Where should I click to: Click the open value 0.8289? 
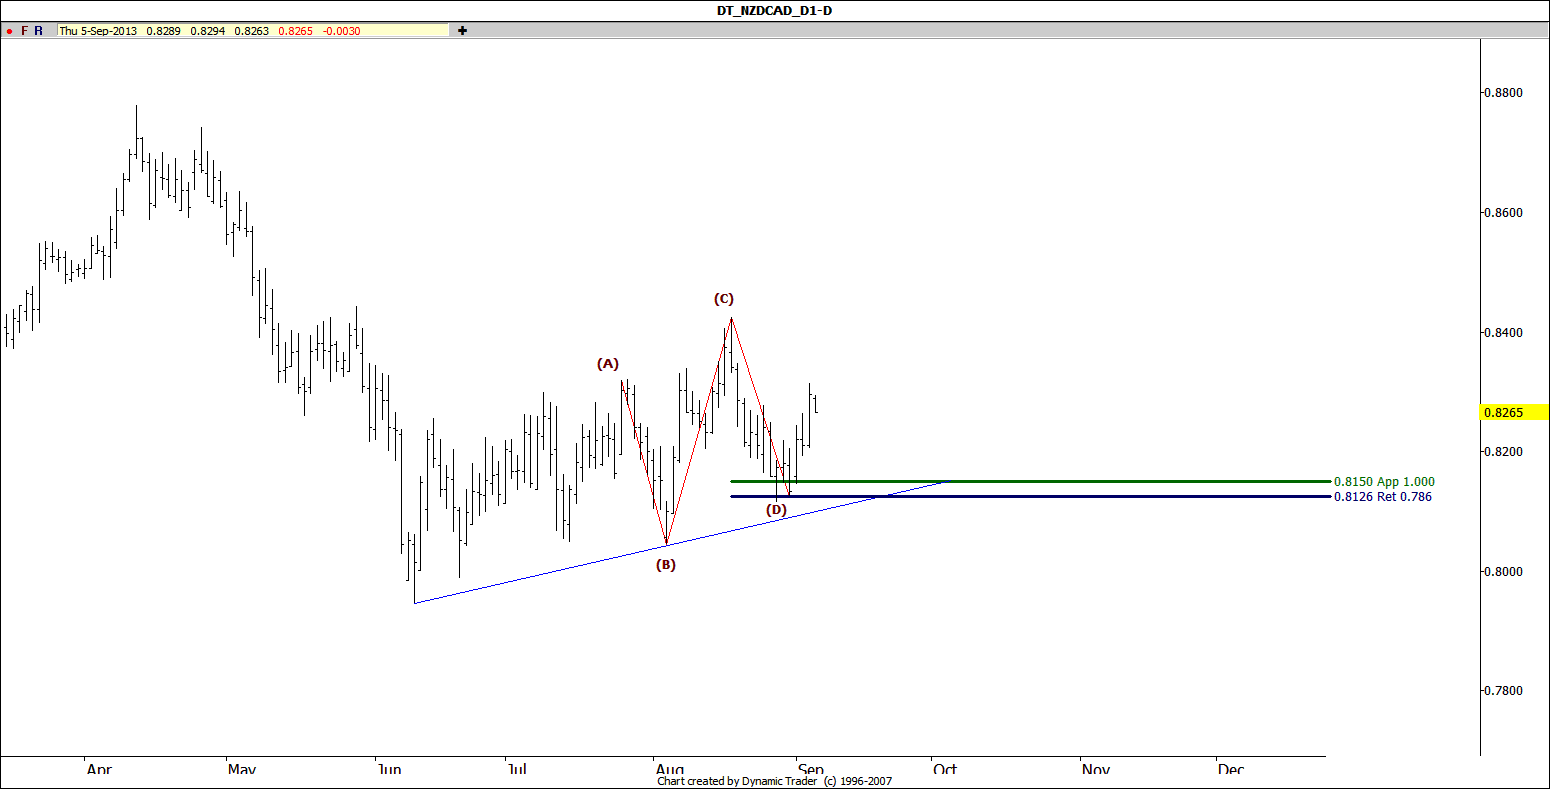pyautogui.click(x=163, y=31)
